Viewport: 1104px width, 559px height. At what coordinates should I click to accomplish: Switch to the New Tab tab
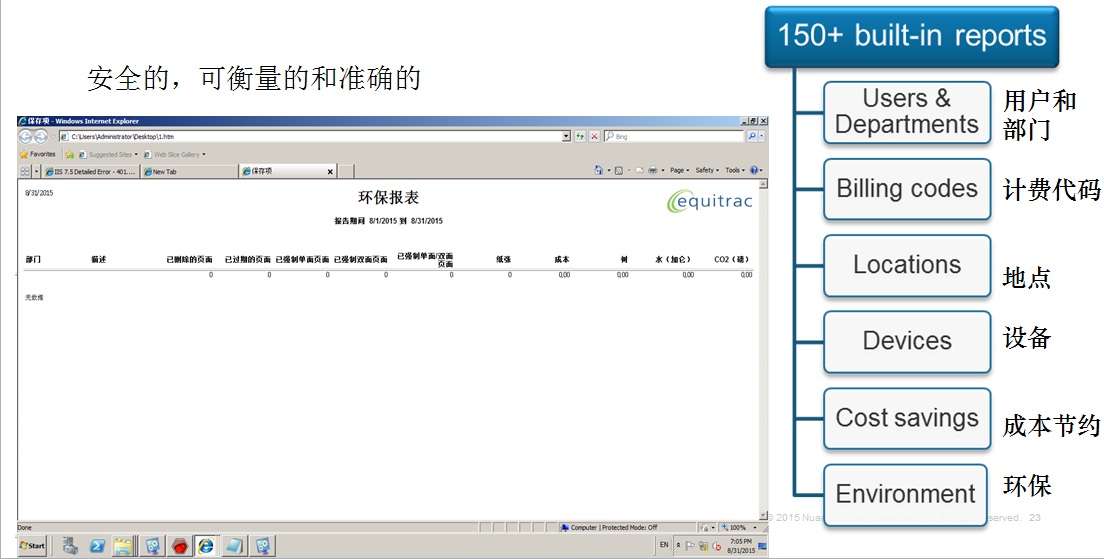189,172
